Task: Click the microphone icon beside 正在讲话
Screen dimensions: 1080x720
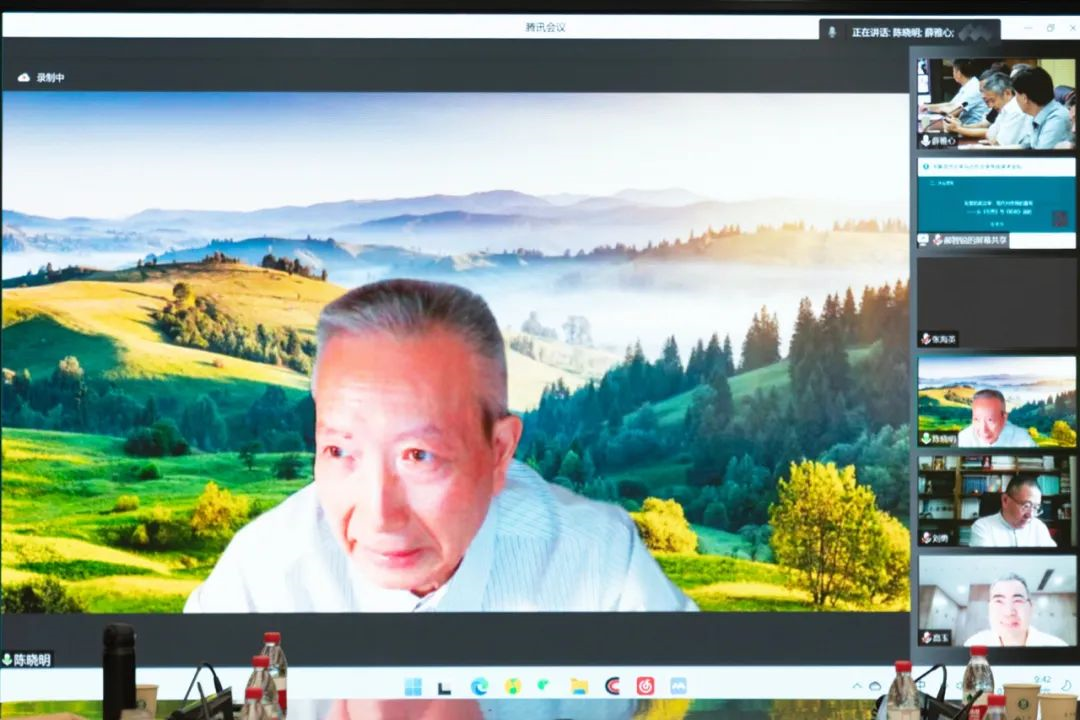Action: [x=832, y=32]
